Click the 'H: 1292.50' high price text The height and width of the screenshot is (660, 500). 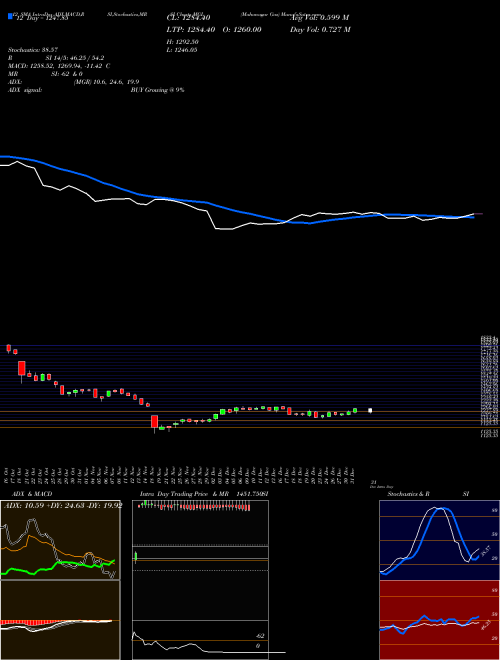tap(183, 42)
